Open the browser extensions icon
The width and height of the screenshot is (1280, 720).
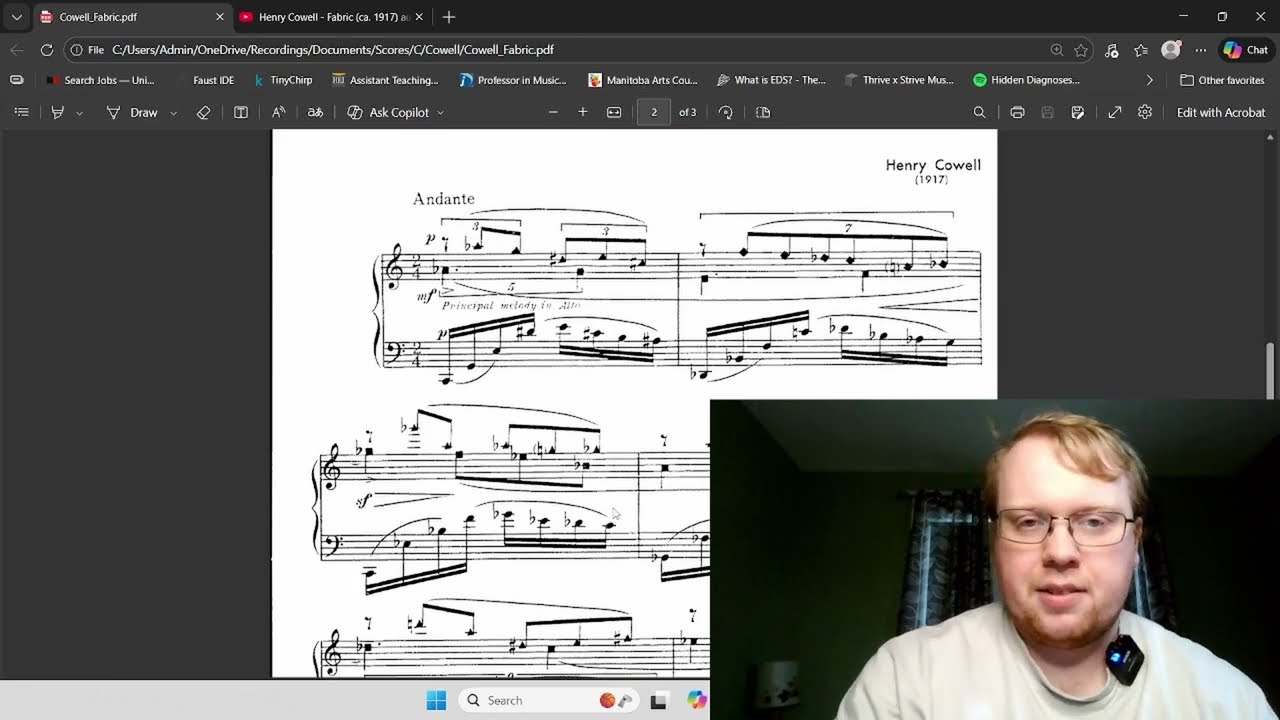point(1112,50)
